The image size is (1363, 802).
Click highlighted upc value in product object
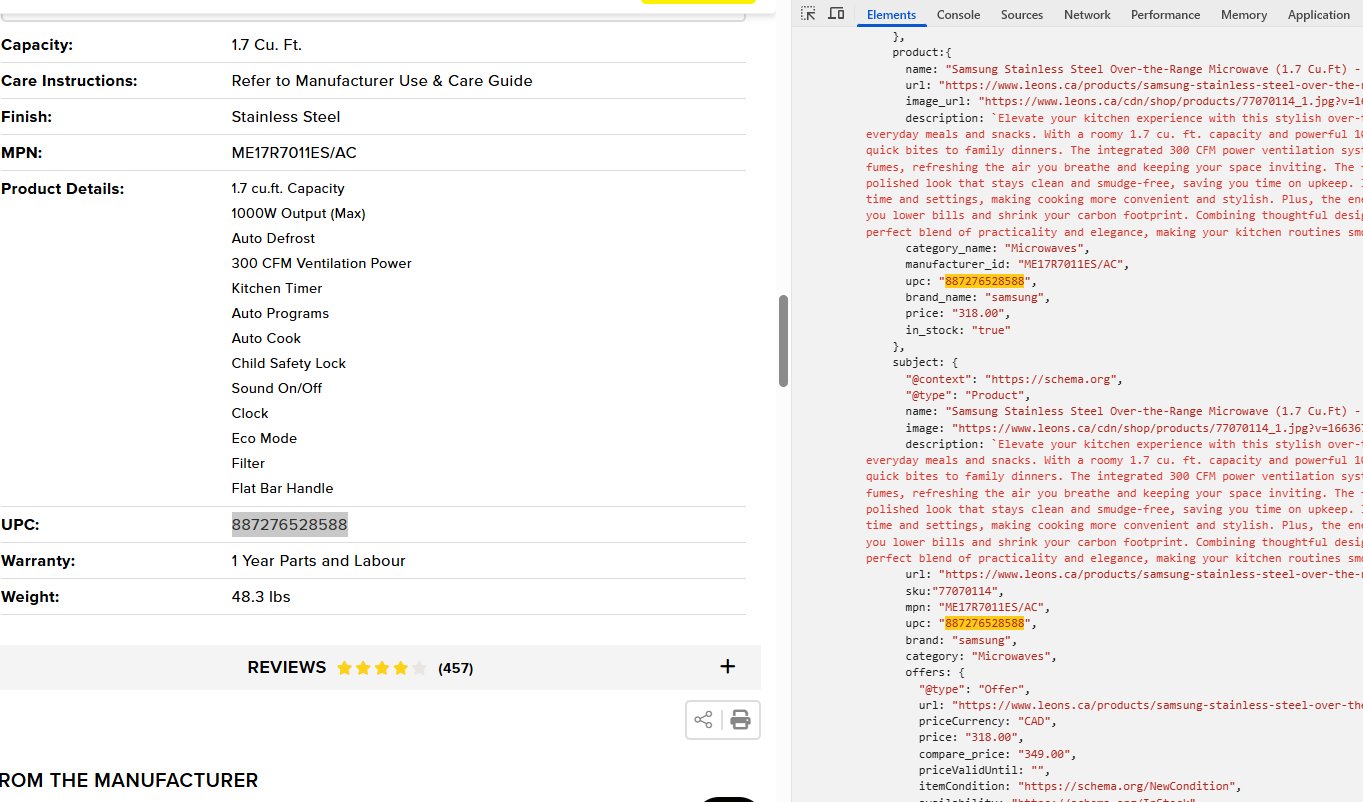click(985, 281)
